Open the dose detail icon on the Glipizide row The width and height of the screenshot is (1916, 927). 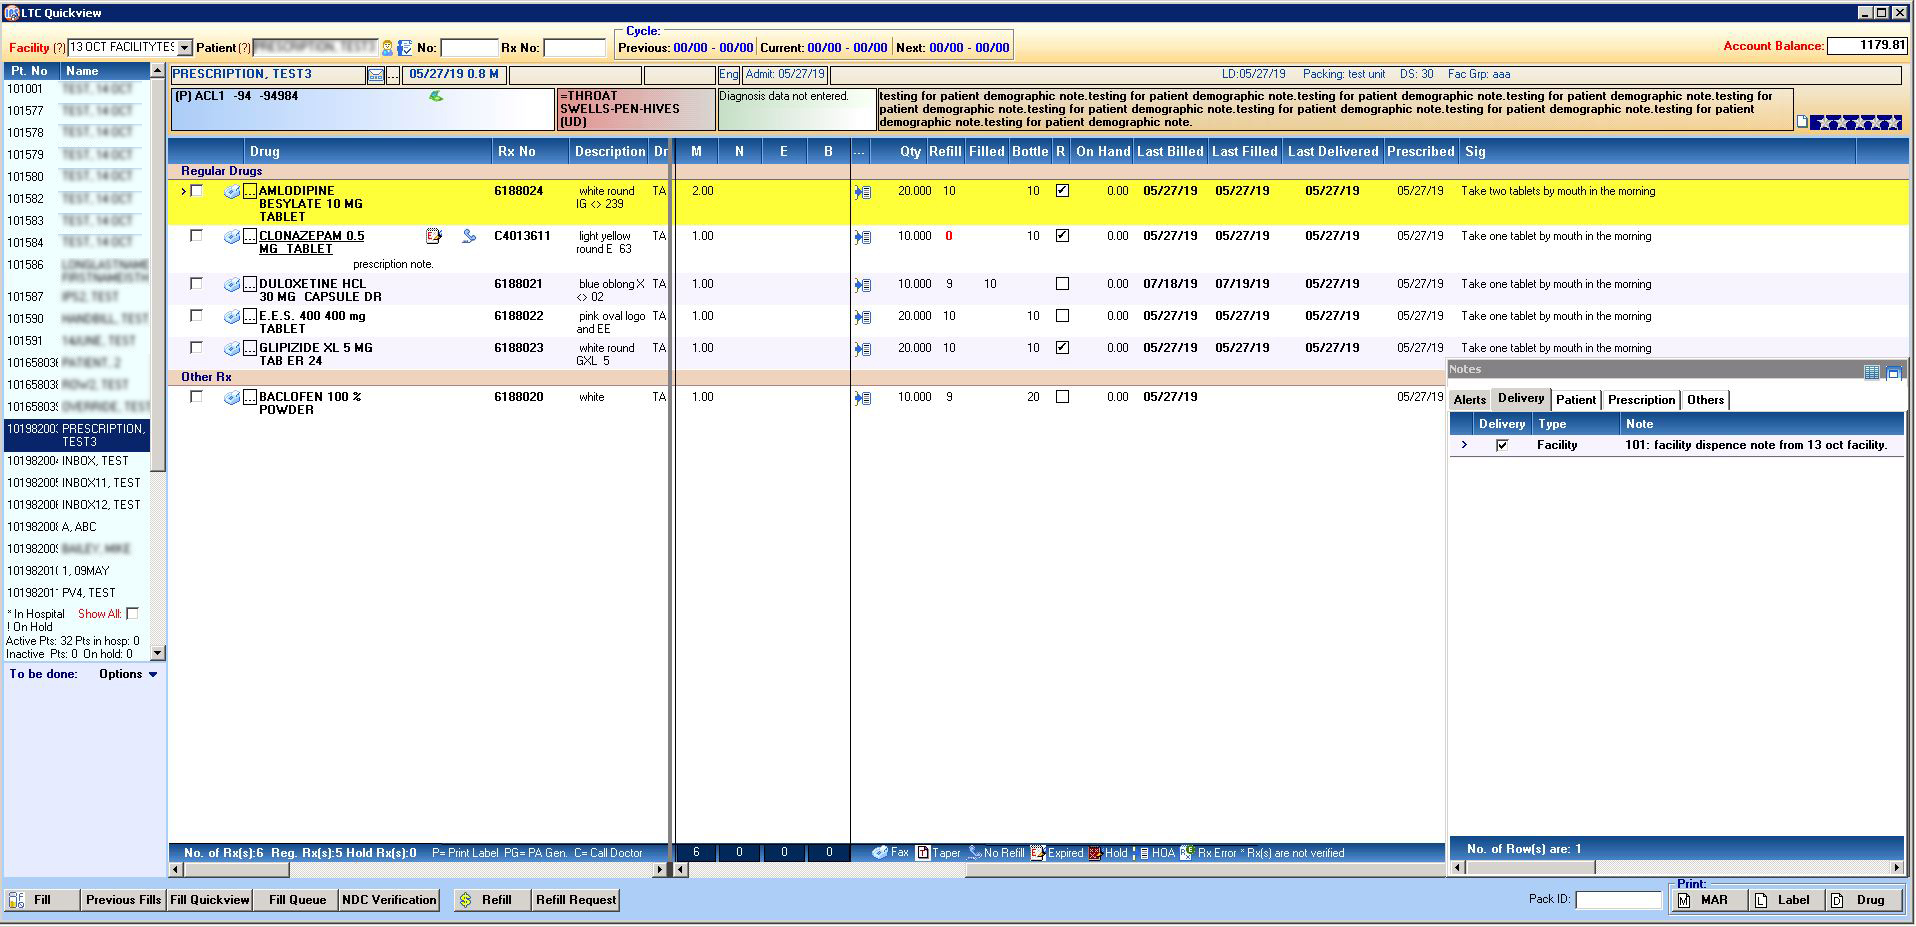[x=862, y=350]
